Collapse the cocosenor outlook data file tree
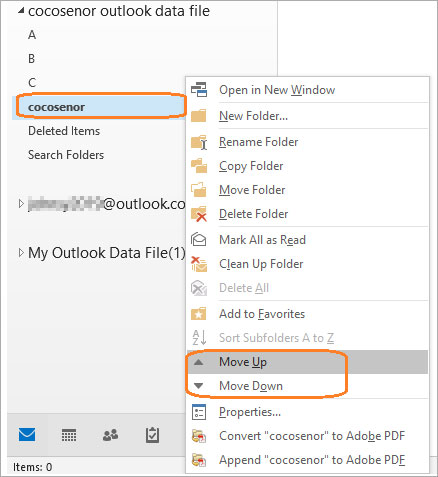438x477 pixels. click(x=21, y=11)
